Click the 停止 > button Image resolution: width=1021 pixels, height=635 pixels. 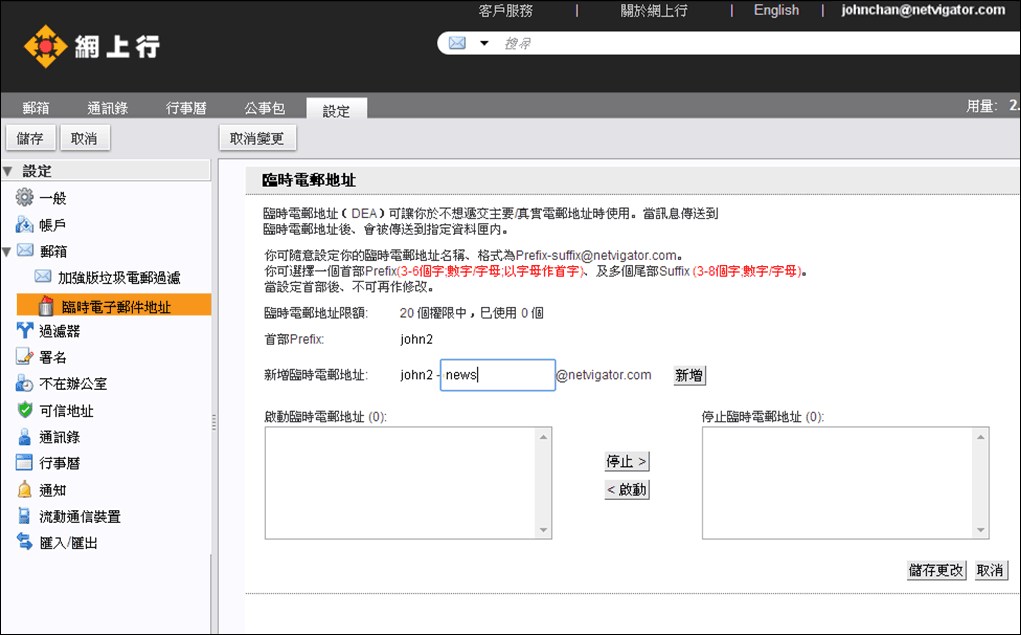point(626,462)
